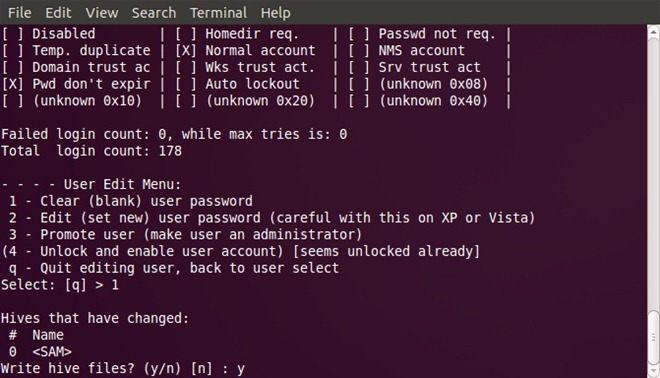Open the File menu
Screen dimensions: 660x378
pos(19,13)
